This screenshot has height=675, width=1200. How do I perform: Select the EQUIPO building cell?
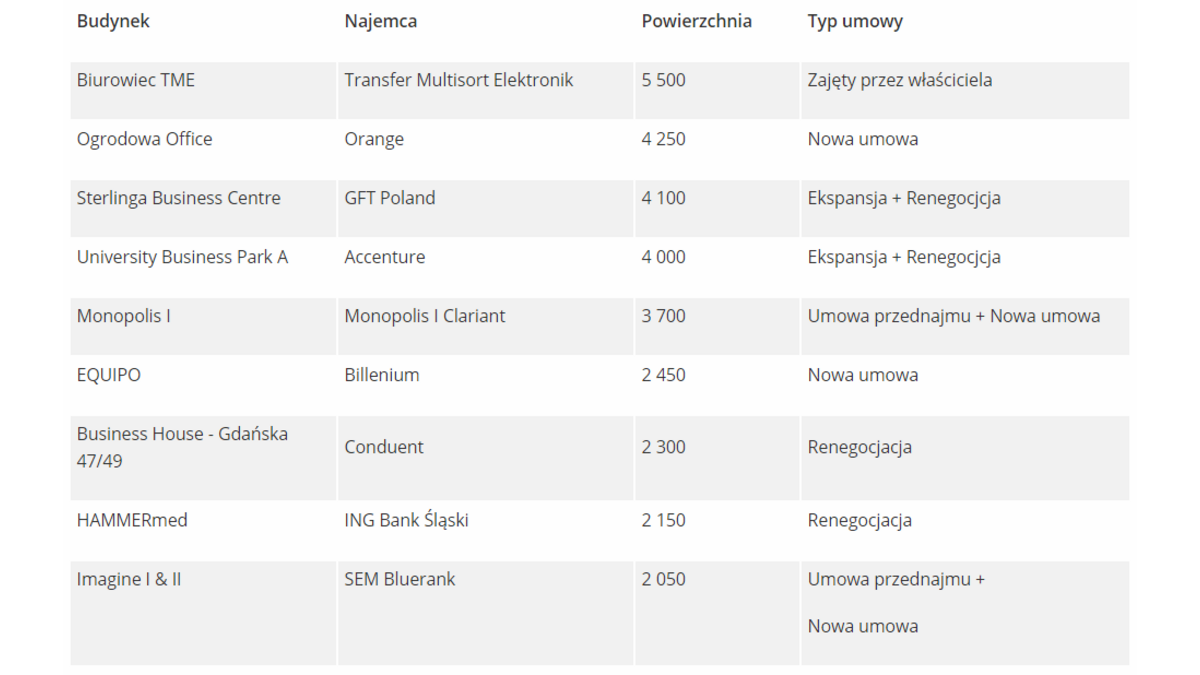click(x=109, y=375)
